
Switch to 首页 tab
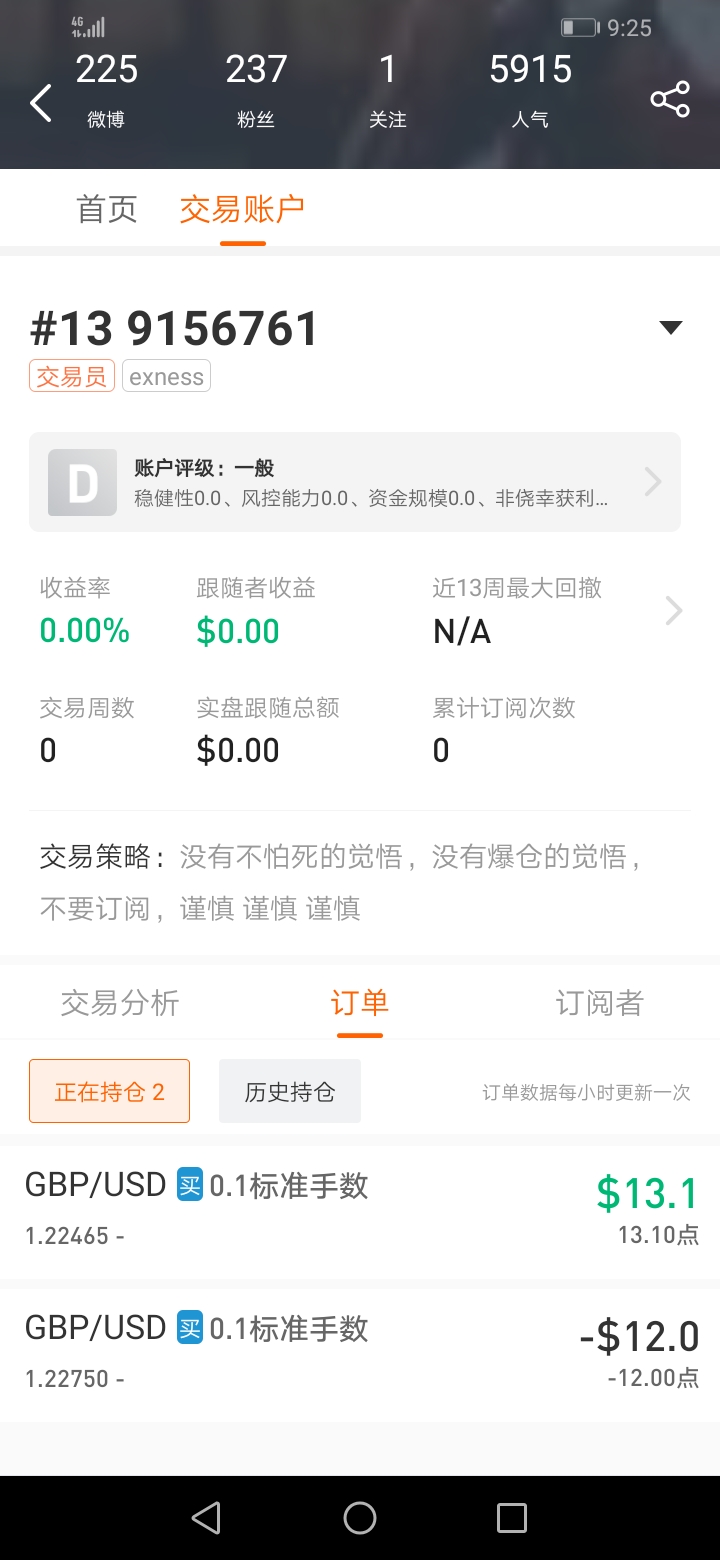tap(107, 209)
